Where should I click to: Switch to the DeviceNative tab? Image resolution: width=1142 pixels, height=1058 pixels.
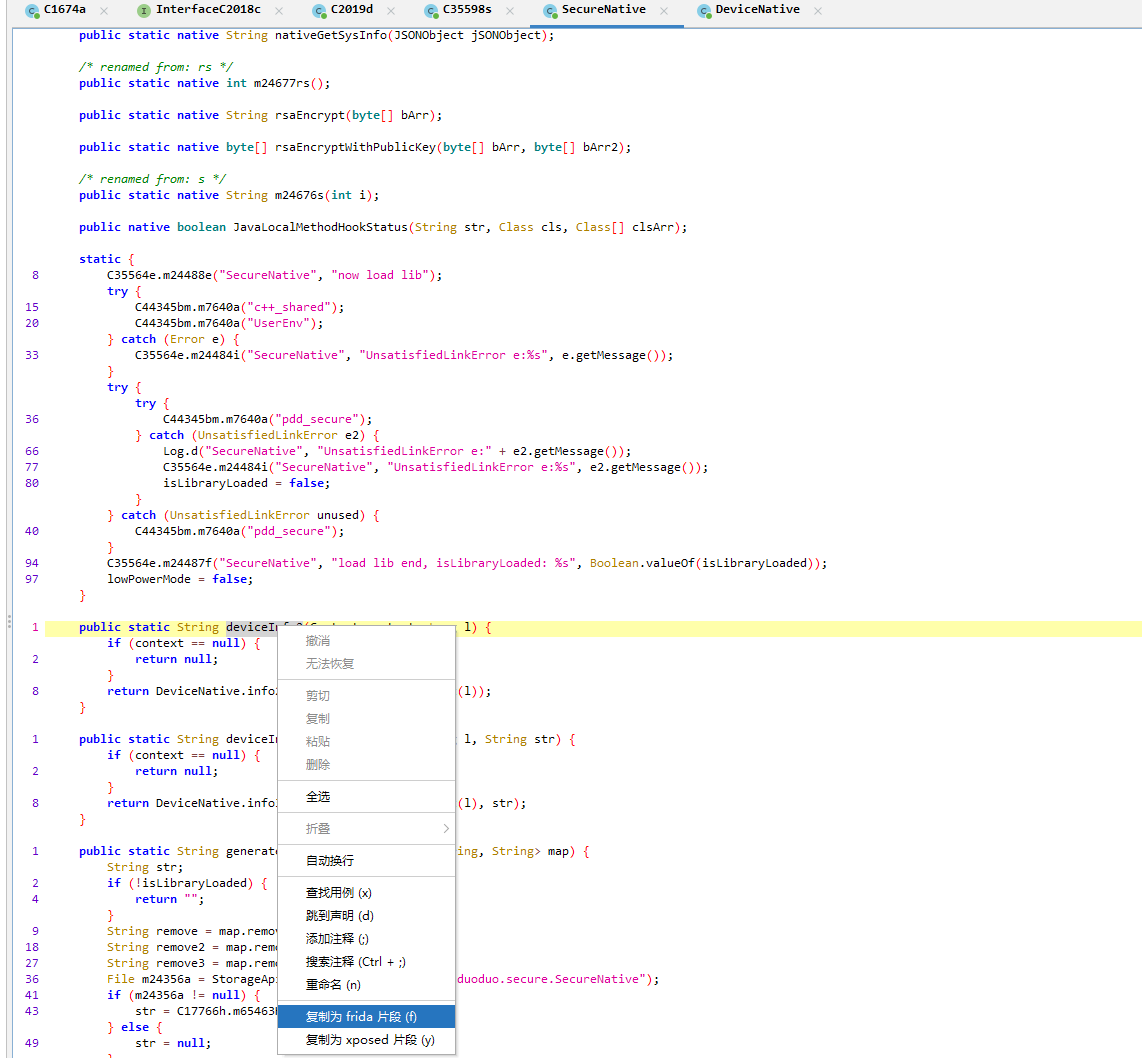[x=757, y=9]
